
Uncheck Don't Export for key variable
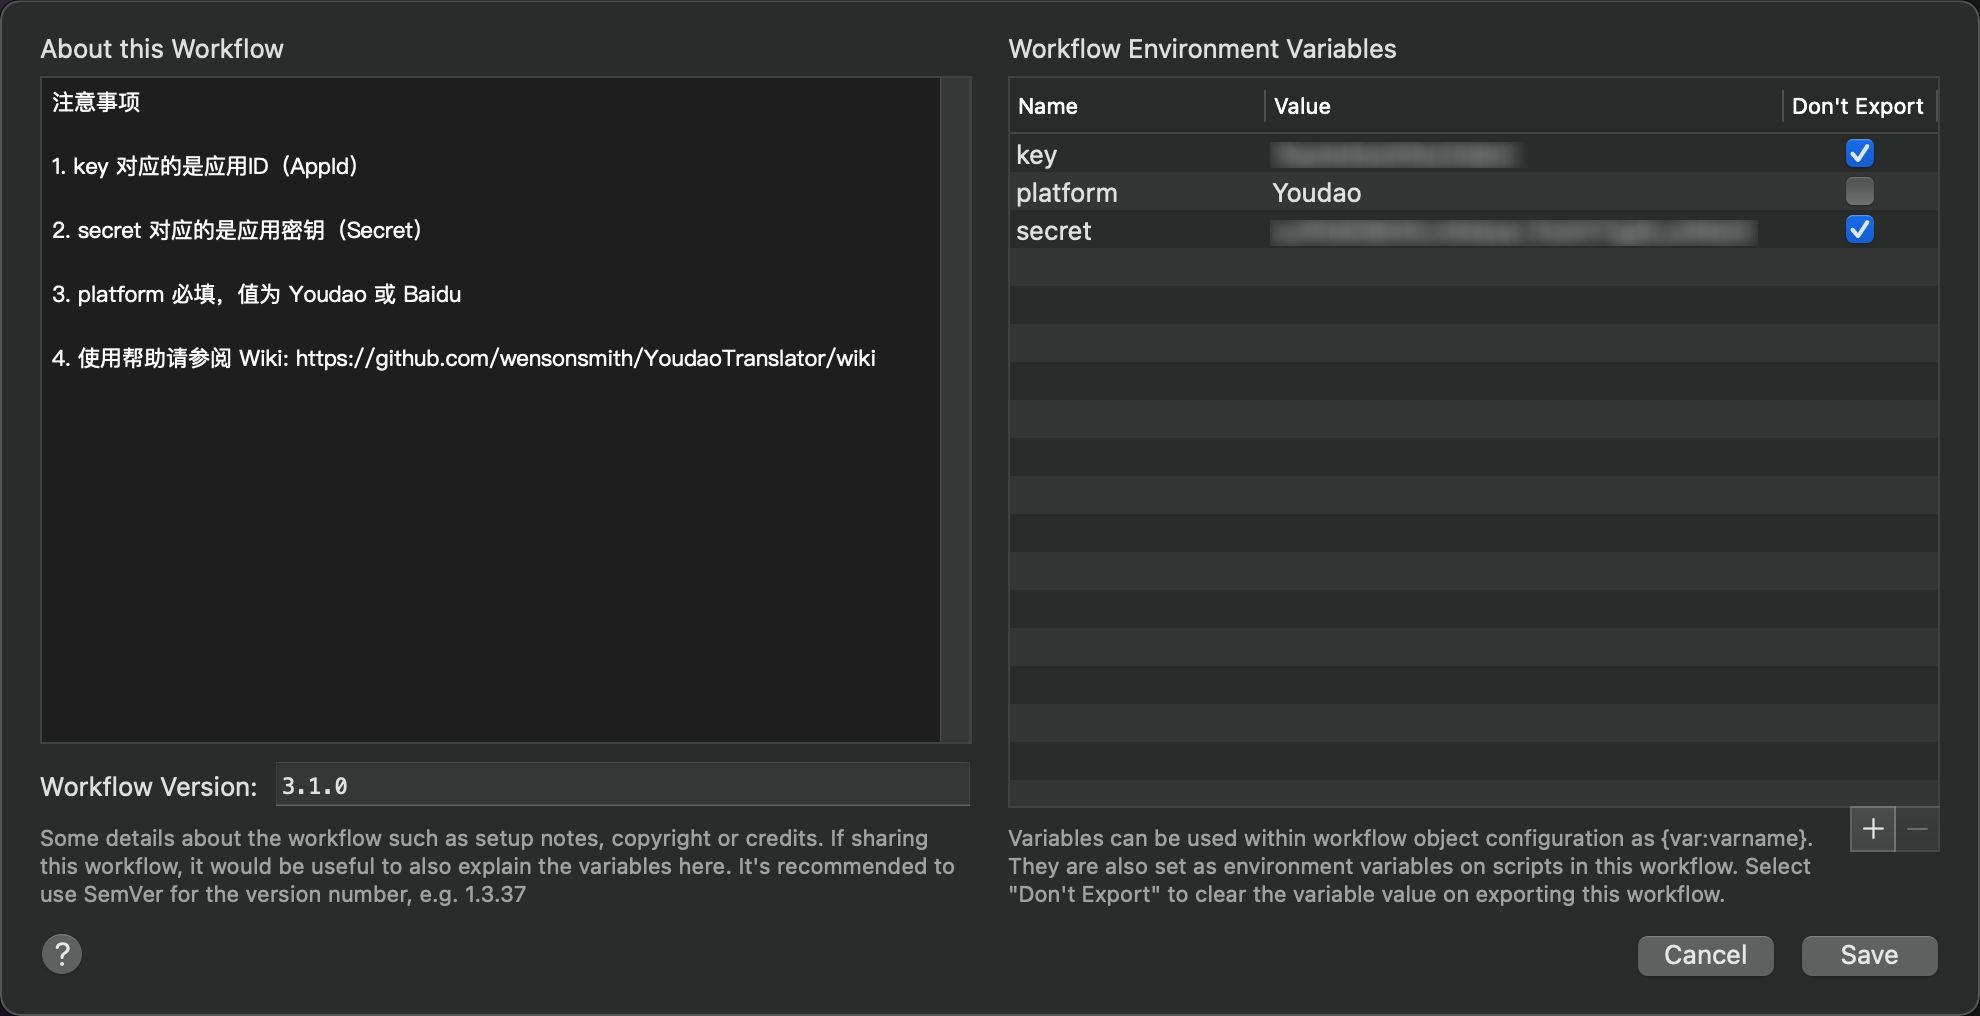[x=1859, y=153]
